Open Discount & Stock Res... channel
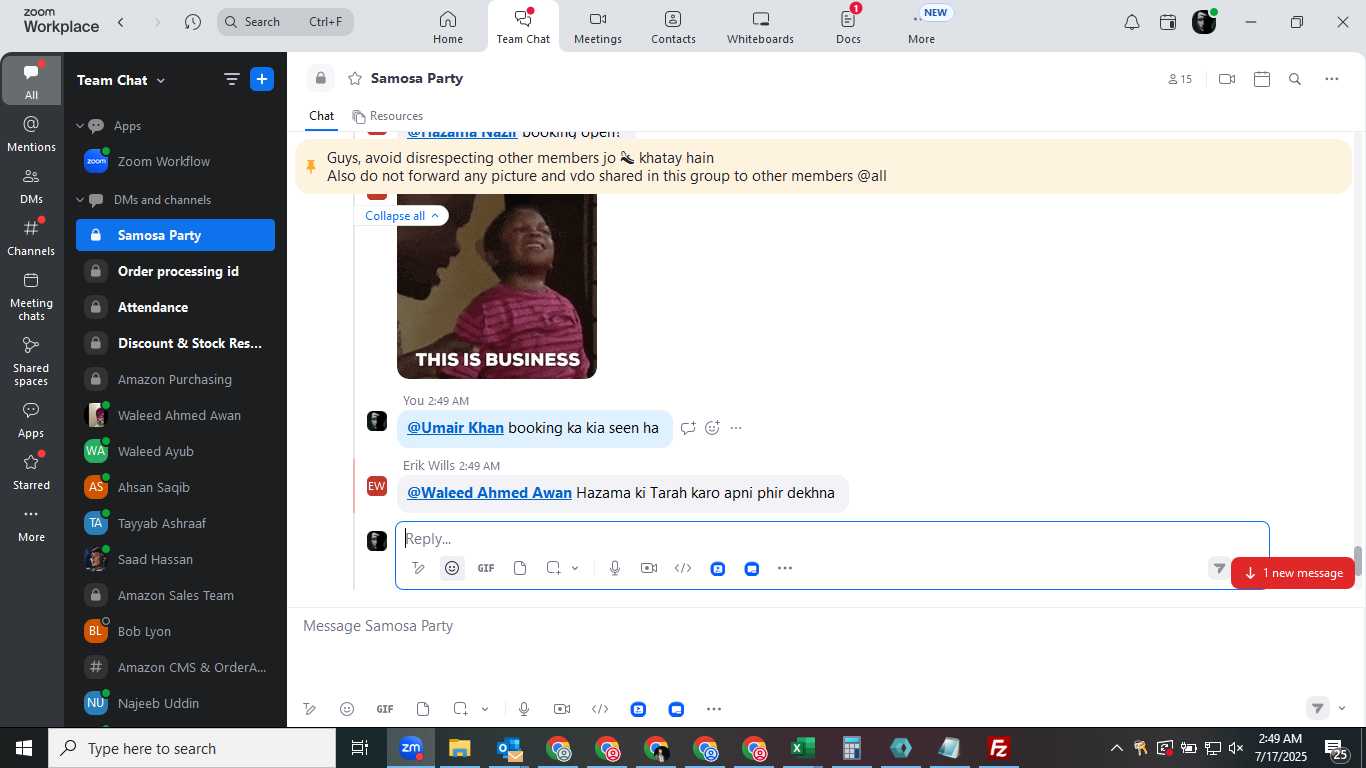This screenshot has height=768, width=1366. tap(175, 343)
